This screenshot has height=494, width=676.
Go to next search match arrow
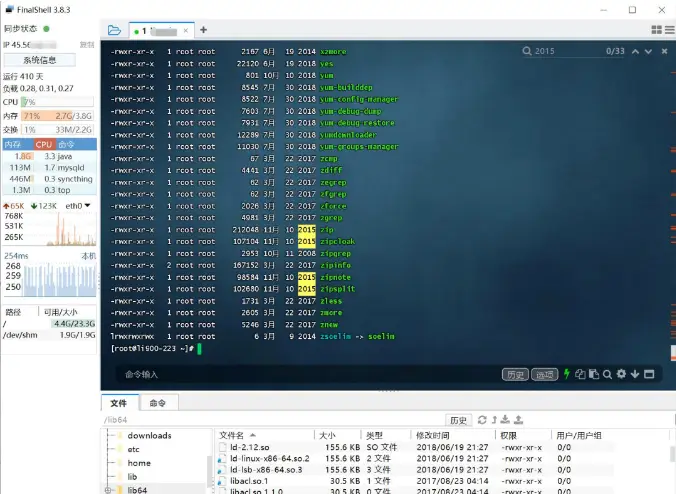click(648, 51)
